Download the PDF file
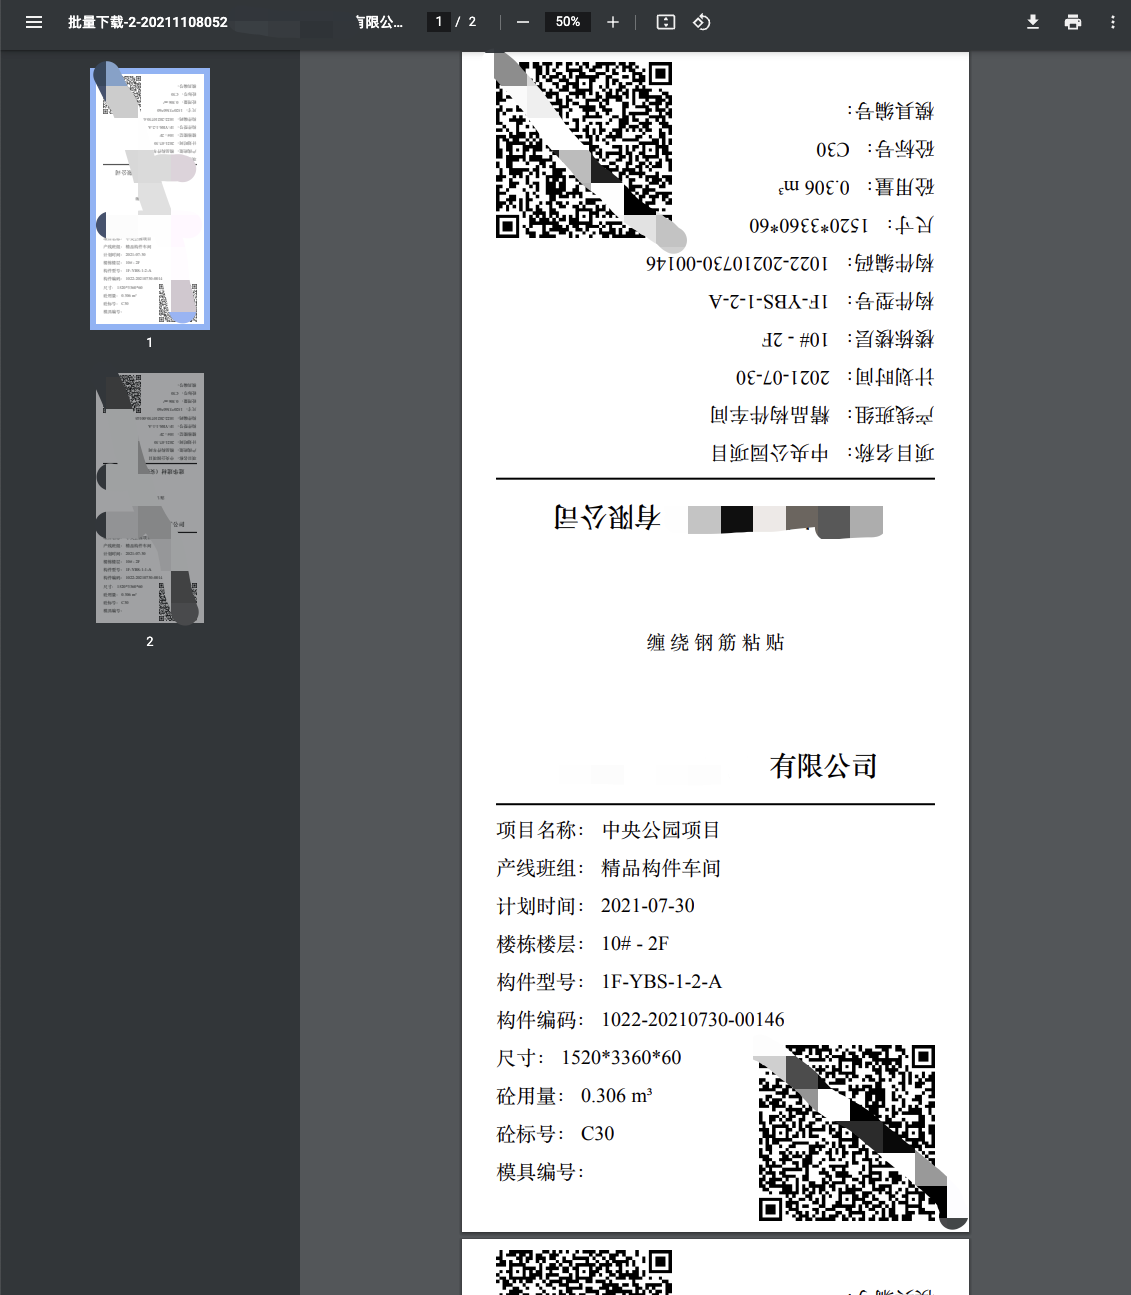Screen dimensions: 1131x1295 point(1033,22)
